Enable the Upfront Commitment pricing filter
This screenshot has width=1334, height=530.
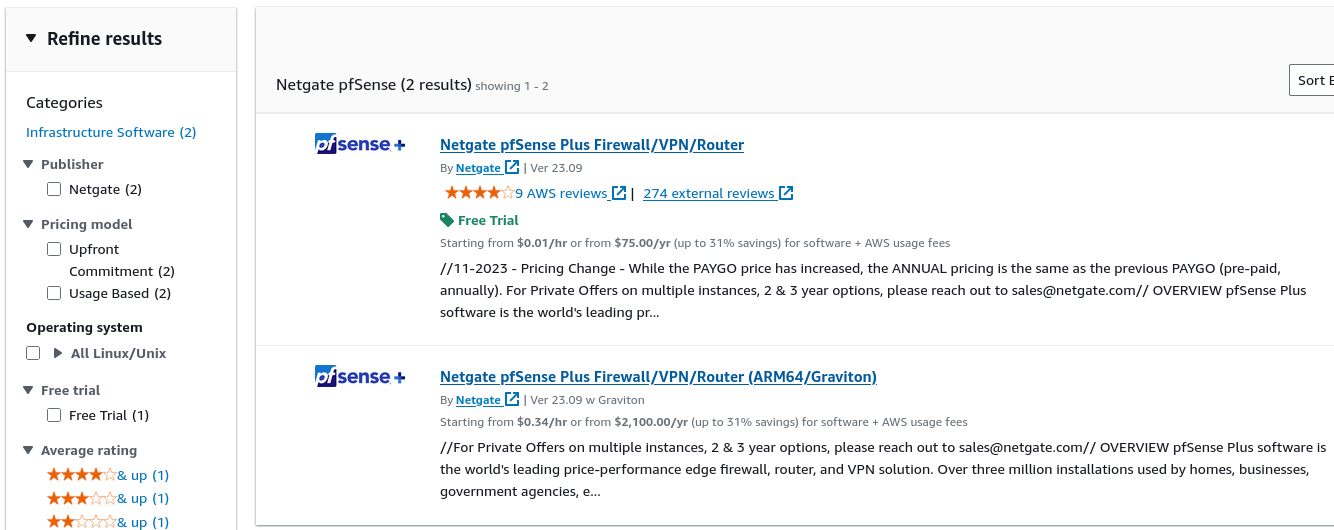(x=54, y=249)
